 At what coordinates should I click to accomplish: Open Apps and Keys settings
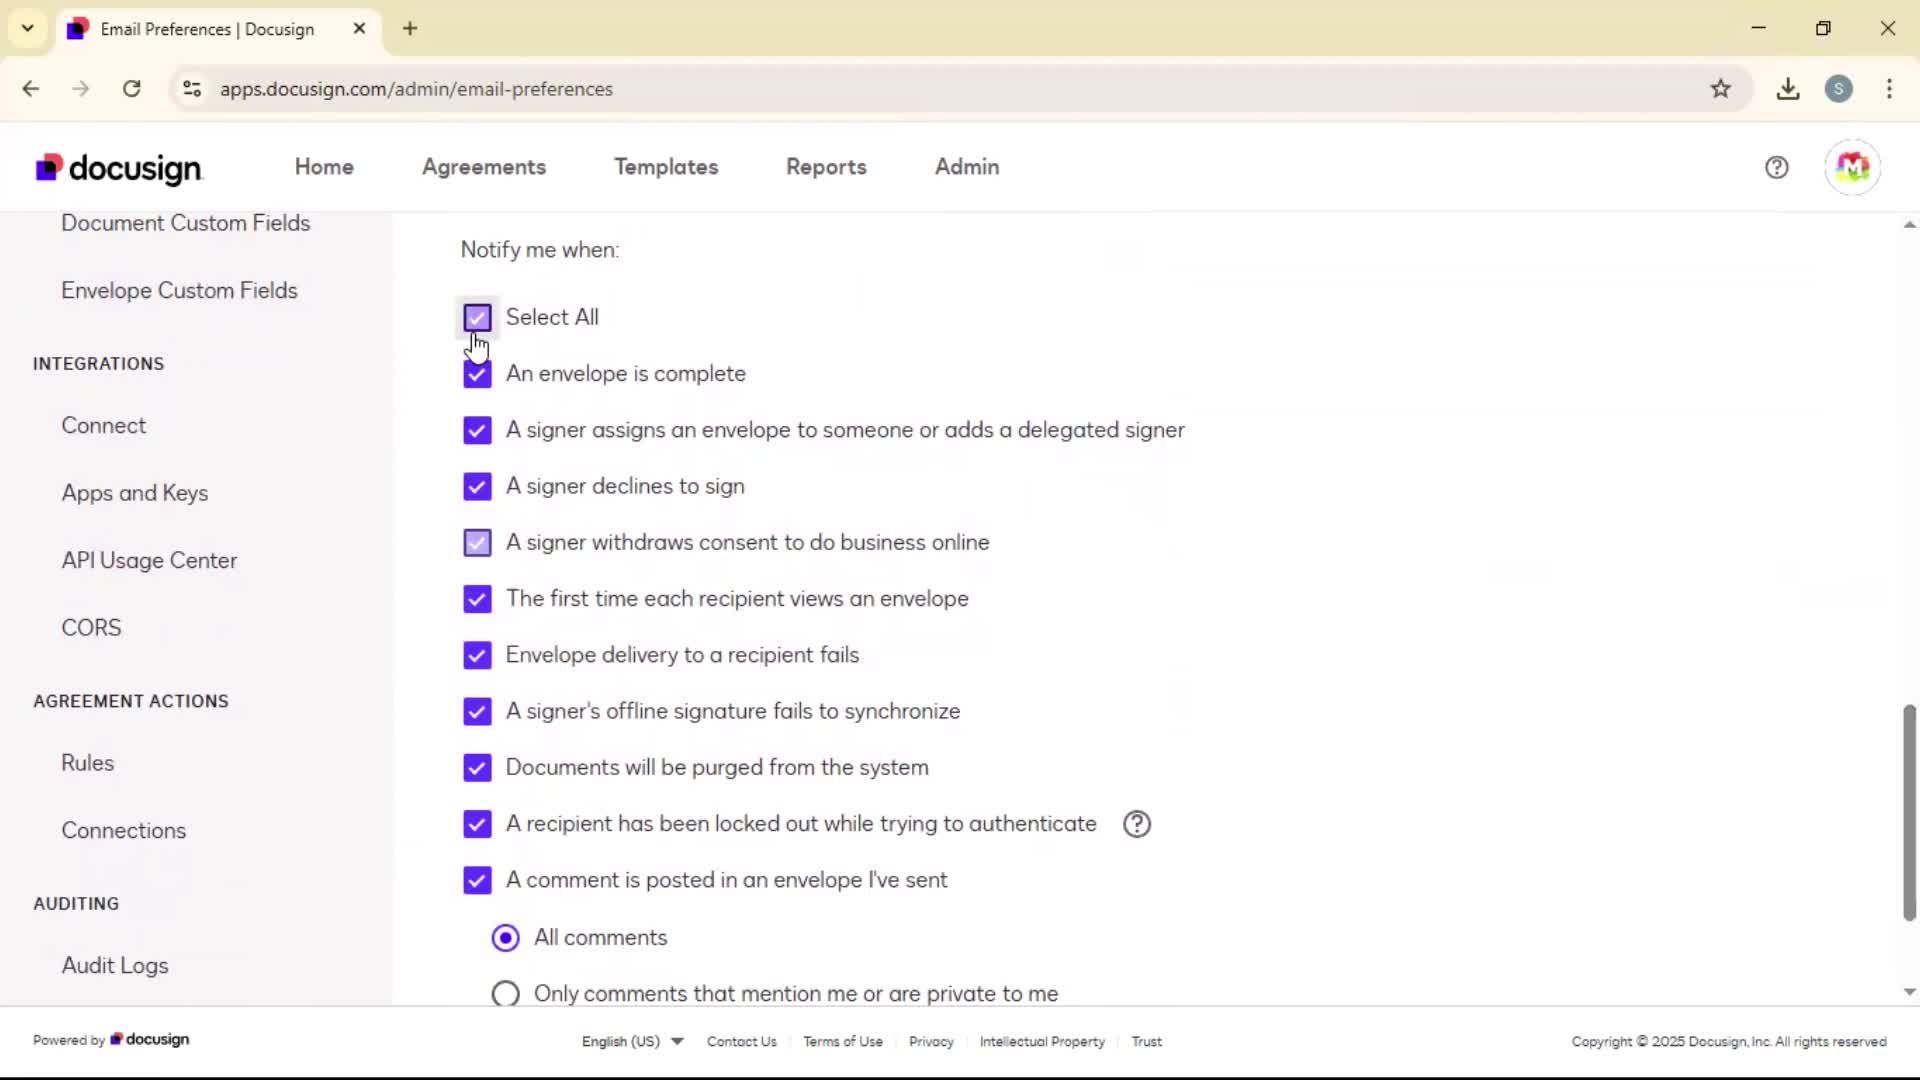(135, 493)
